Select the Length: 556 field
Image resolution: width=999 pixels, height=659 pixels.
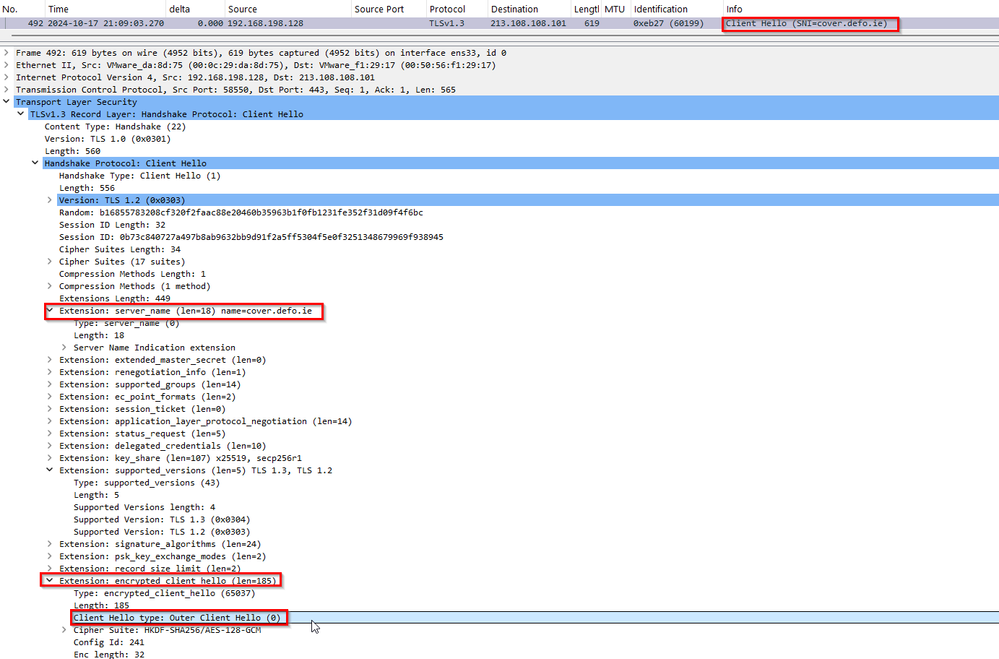(x=87, y=188)
